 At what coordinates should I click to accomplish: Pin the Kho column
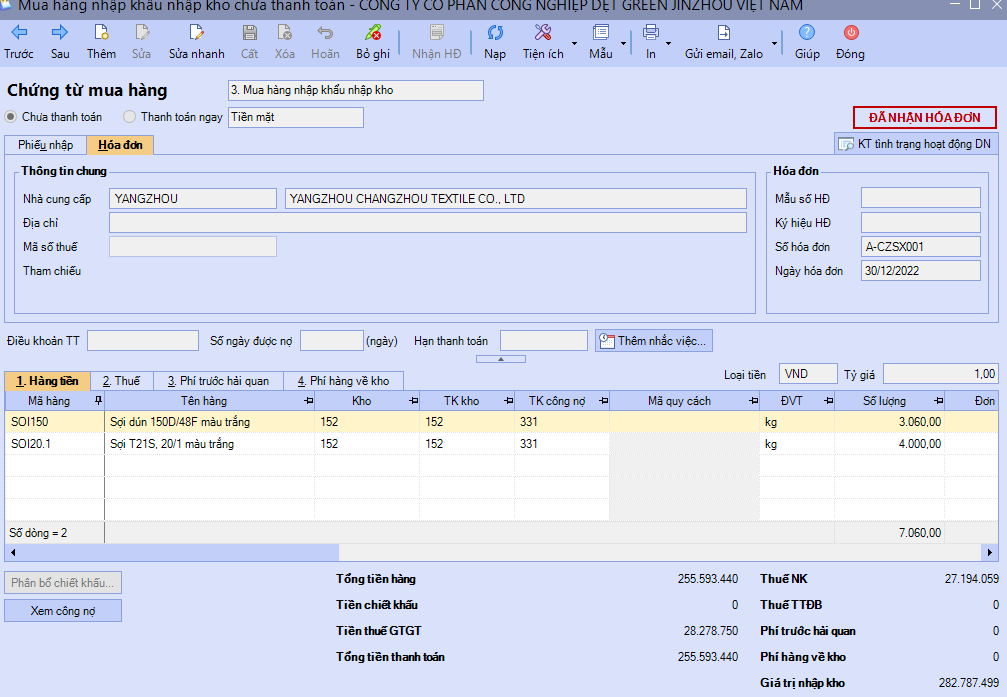(414, 401)
